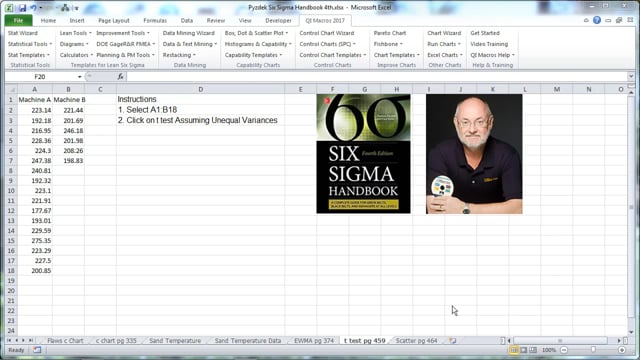The height and width of the screenshot is (360, 640).
Task: Click the Save icon in Quick Access Toolbar
Action: pos(22,8)
